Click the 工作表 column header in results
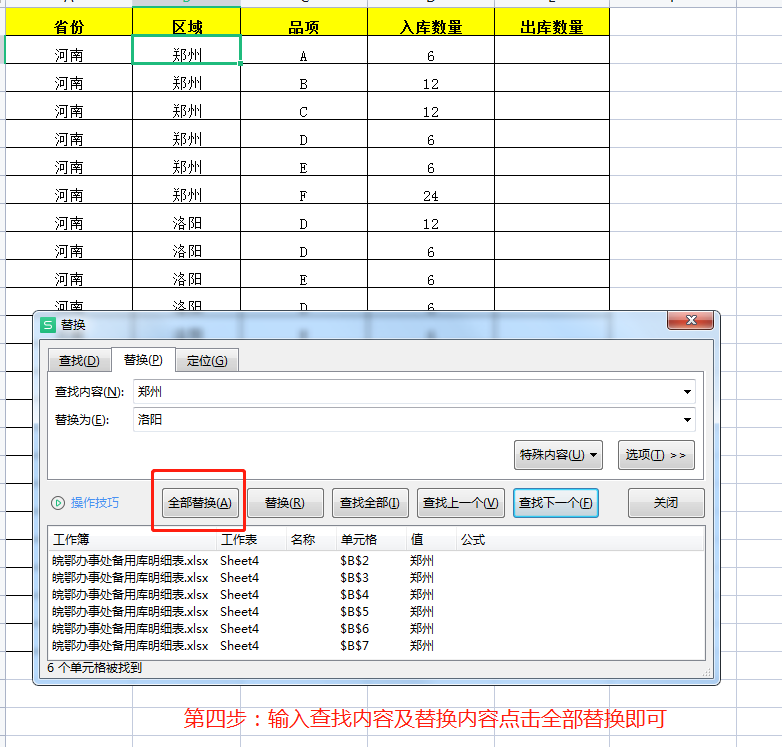Viewport: 782px width, 747px height. (251, 540)
